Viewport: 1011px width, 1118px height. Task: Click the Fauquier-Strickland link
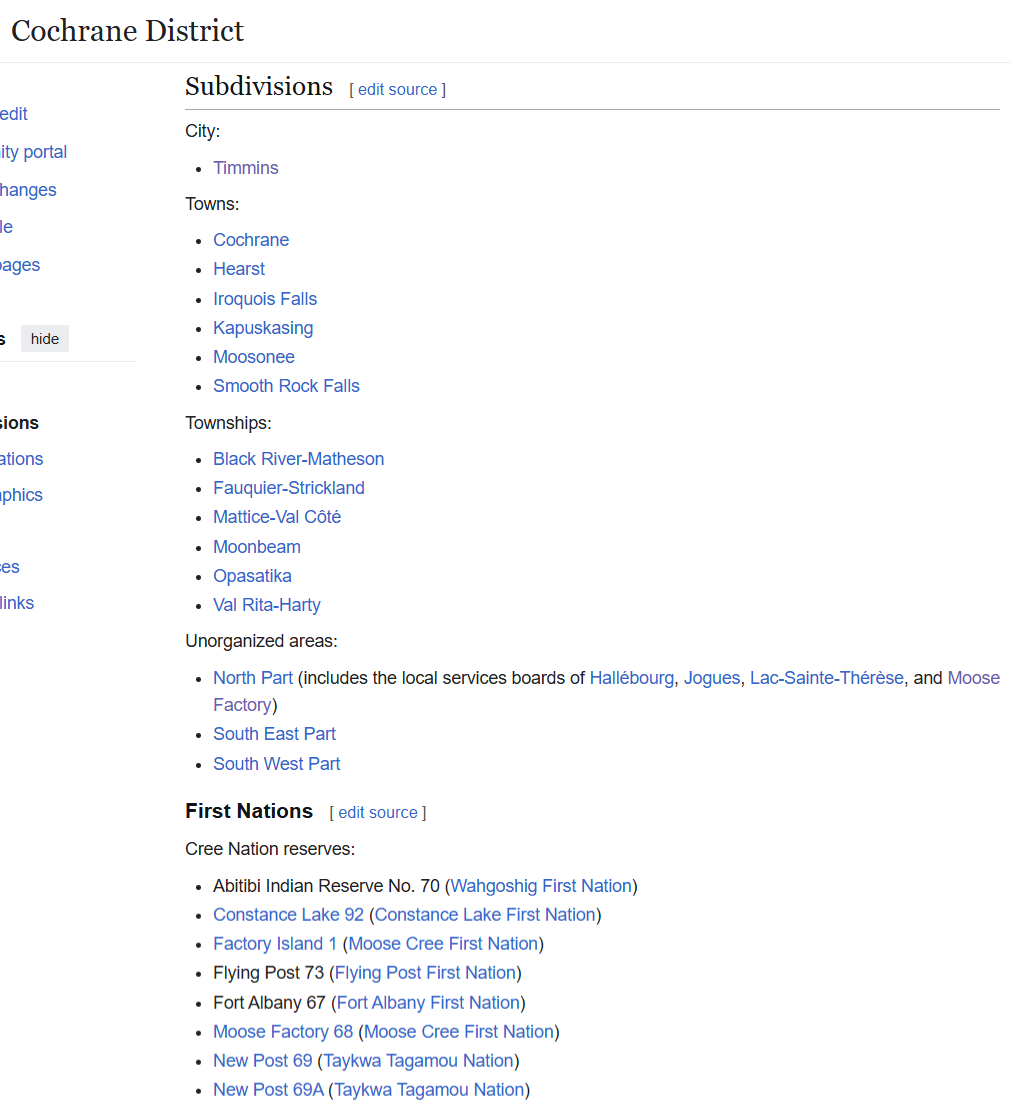289,488
